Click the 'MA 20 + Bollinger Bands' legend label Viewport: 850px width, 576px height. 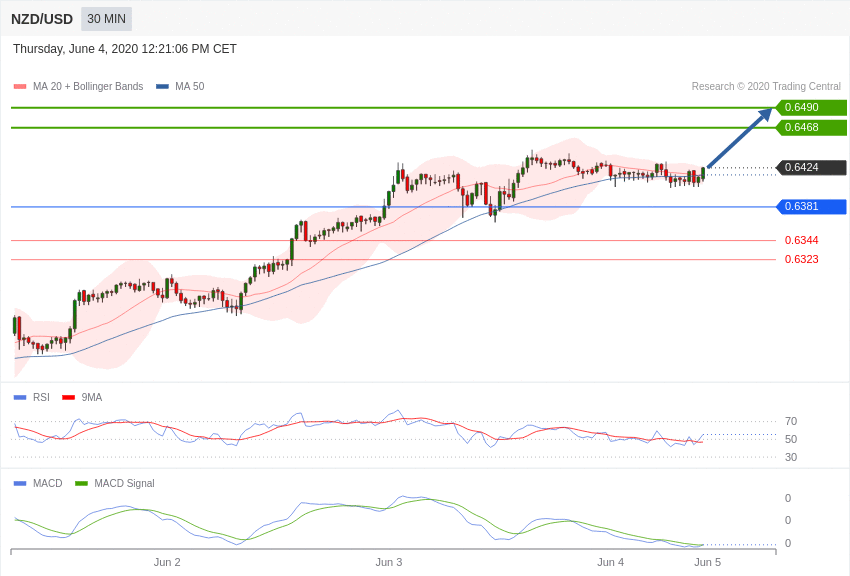point(88,87)
